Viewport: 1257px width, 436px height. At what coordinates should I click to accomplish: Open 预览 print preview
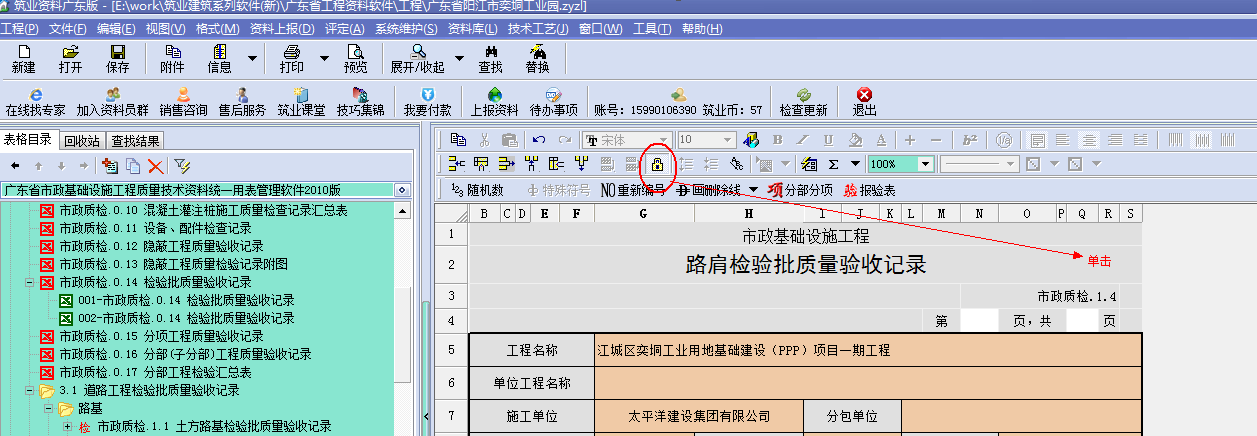pos(355,58)
